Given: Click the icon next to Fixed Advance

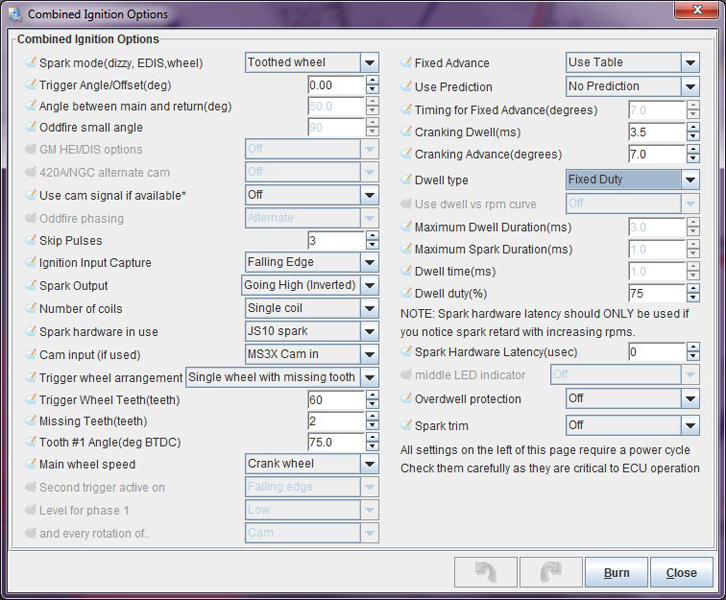Looking at the screenshot, I should point(406,63).
